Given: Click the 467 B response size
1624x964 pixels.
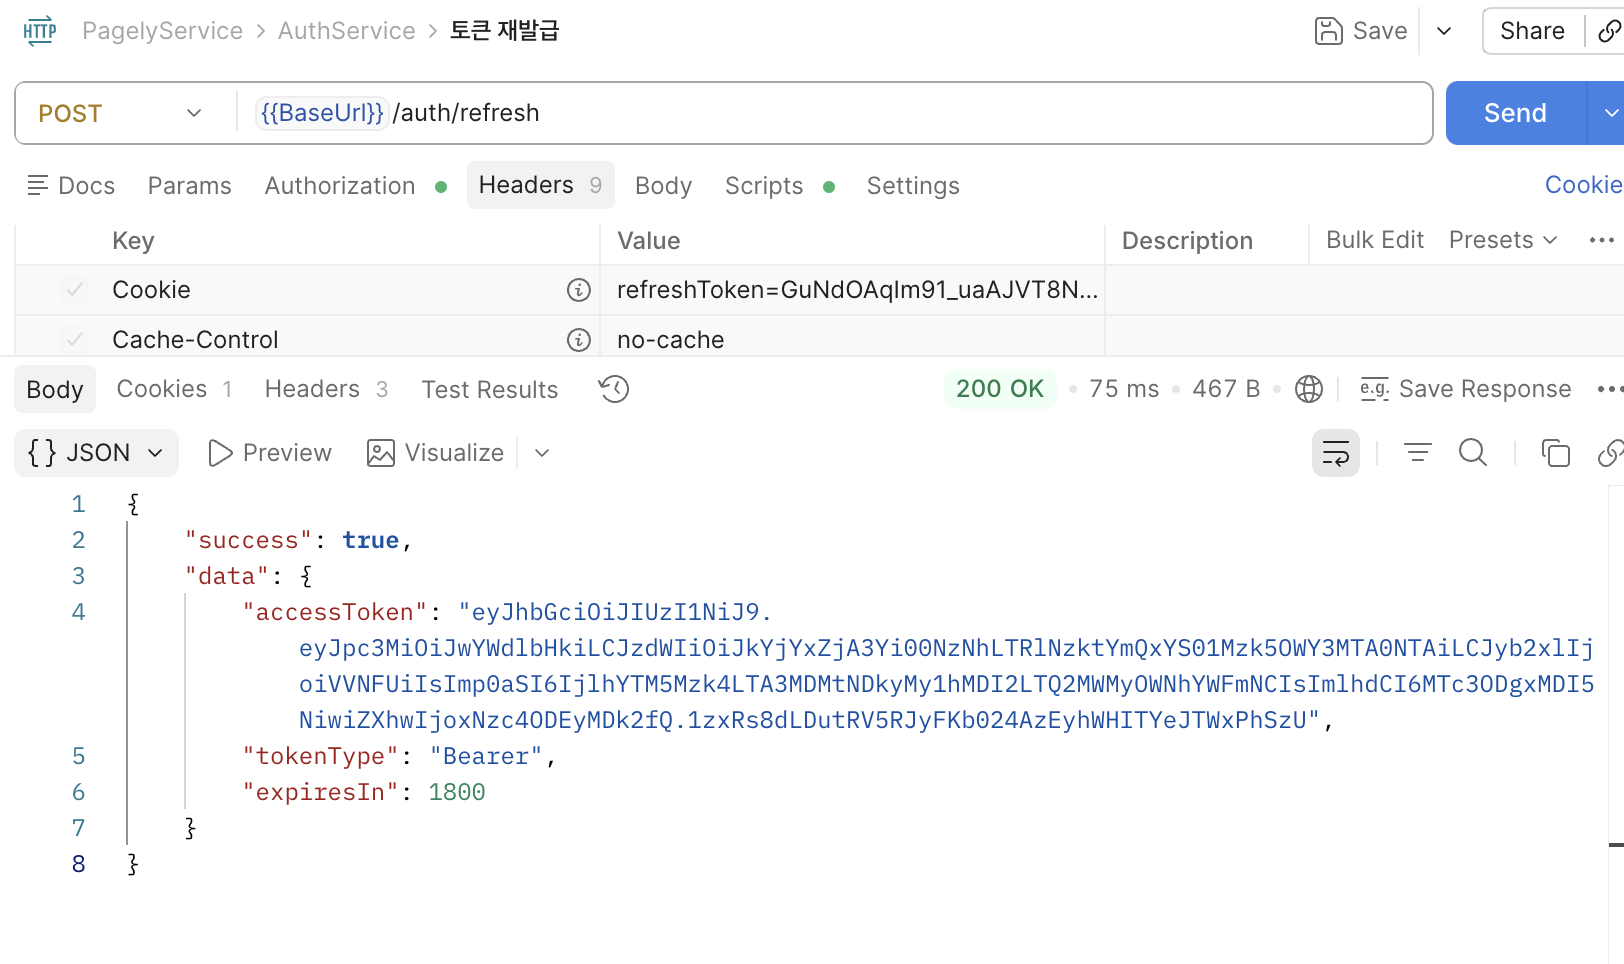Looking at the screenshot, I should (x=1226, y=389).
